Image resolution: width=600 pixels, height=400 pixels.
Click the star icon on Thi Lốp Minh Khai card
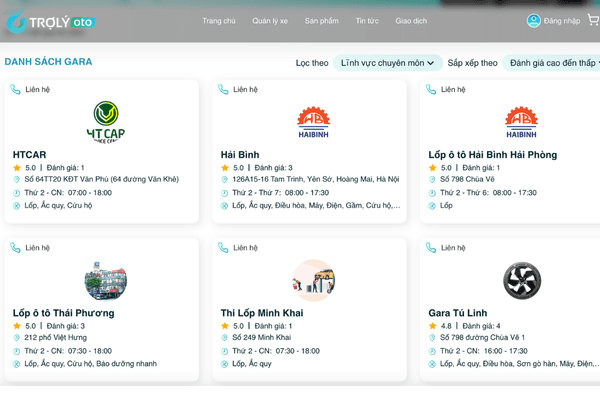(x=225, y=326)
